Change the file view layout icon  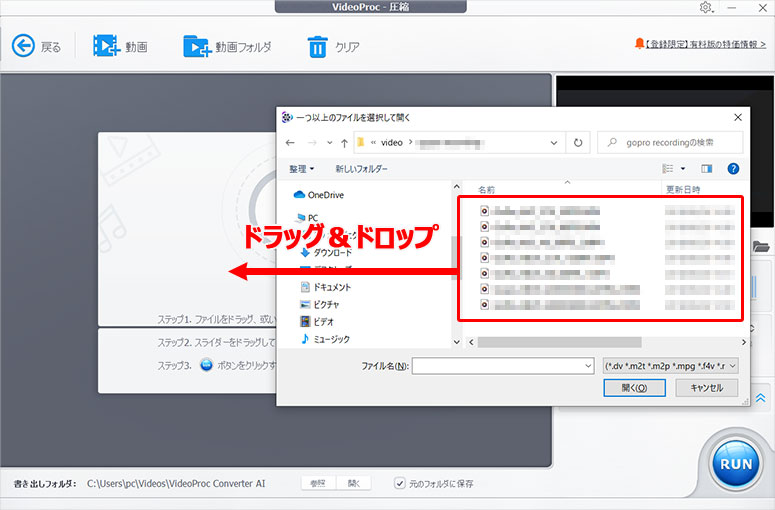668,169
